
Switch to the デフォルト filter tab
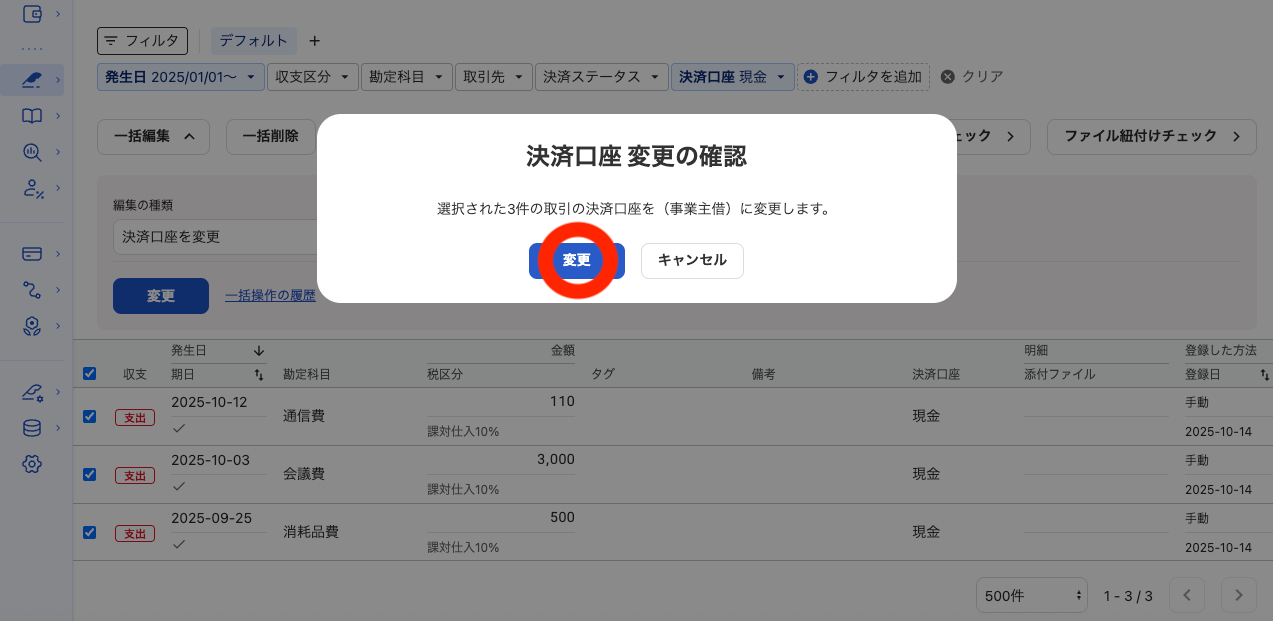(x=254, y=41)
